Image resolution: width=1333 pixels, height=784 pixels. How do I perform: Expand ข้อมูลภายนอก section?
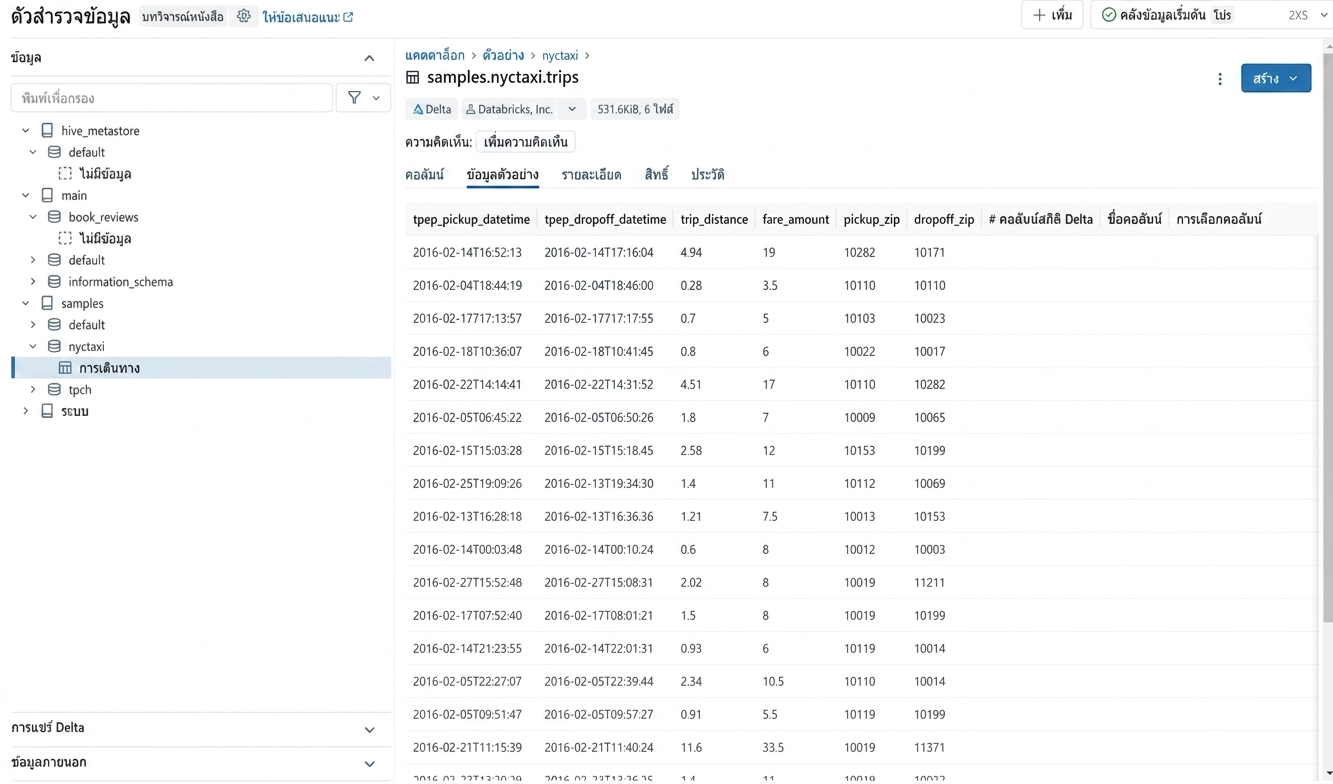point(370,763)
